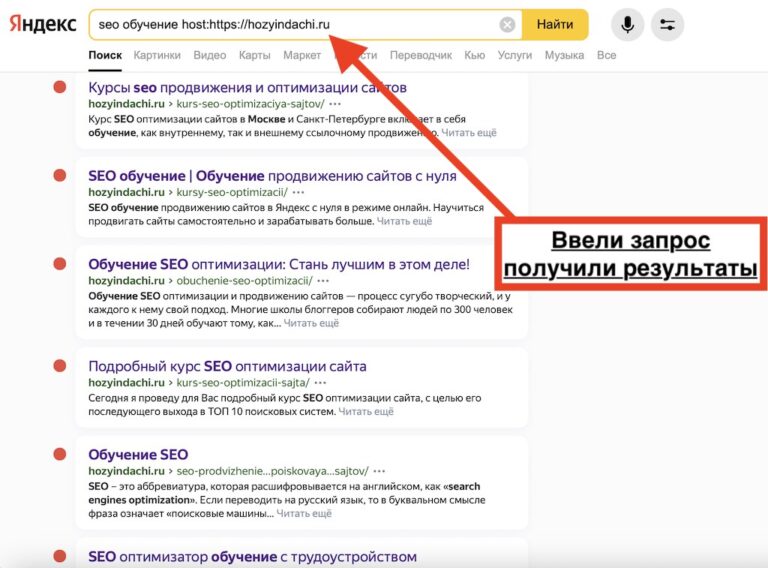
Task: Open the Кью tab
Action: tap(475, 55)
